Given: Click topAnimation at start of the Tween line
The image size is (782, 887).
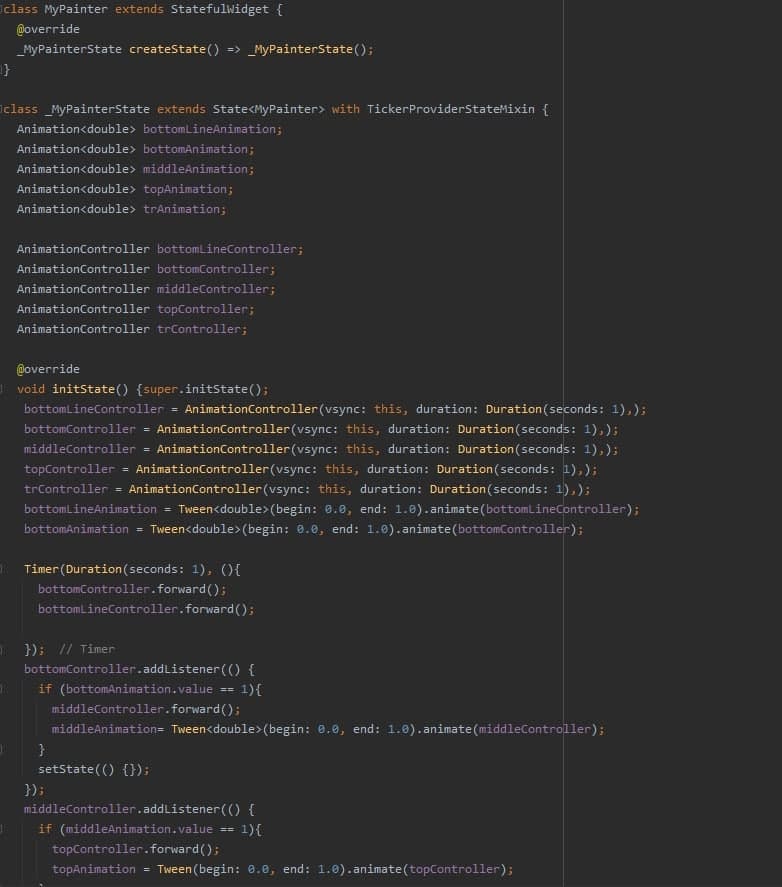Looking at the screenshot, I should point(94,869).
